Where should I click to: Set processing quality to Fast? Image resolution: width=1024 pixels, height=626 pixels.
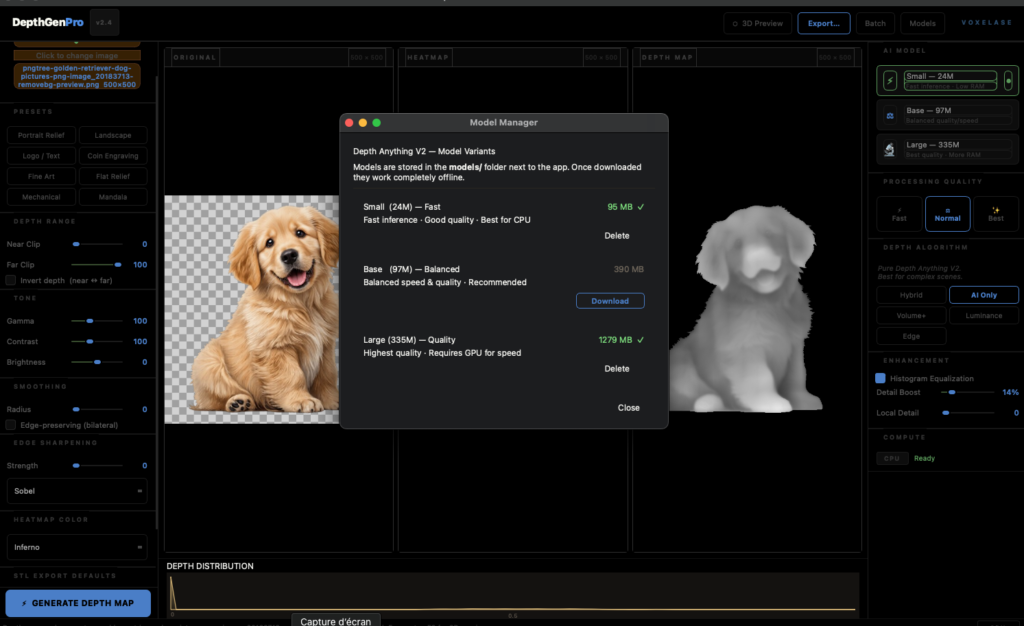pos(898,213)
